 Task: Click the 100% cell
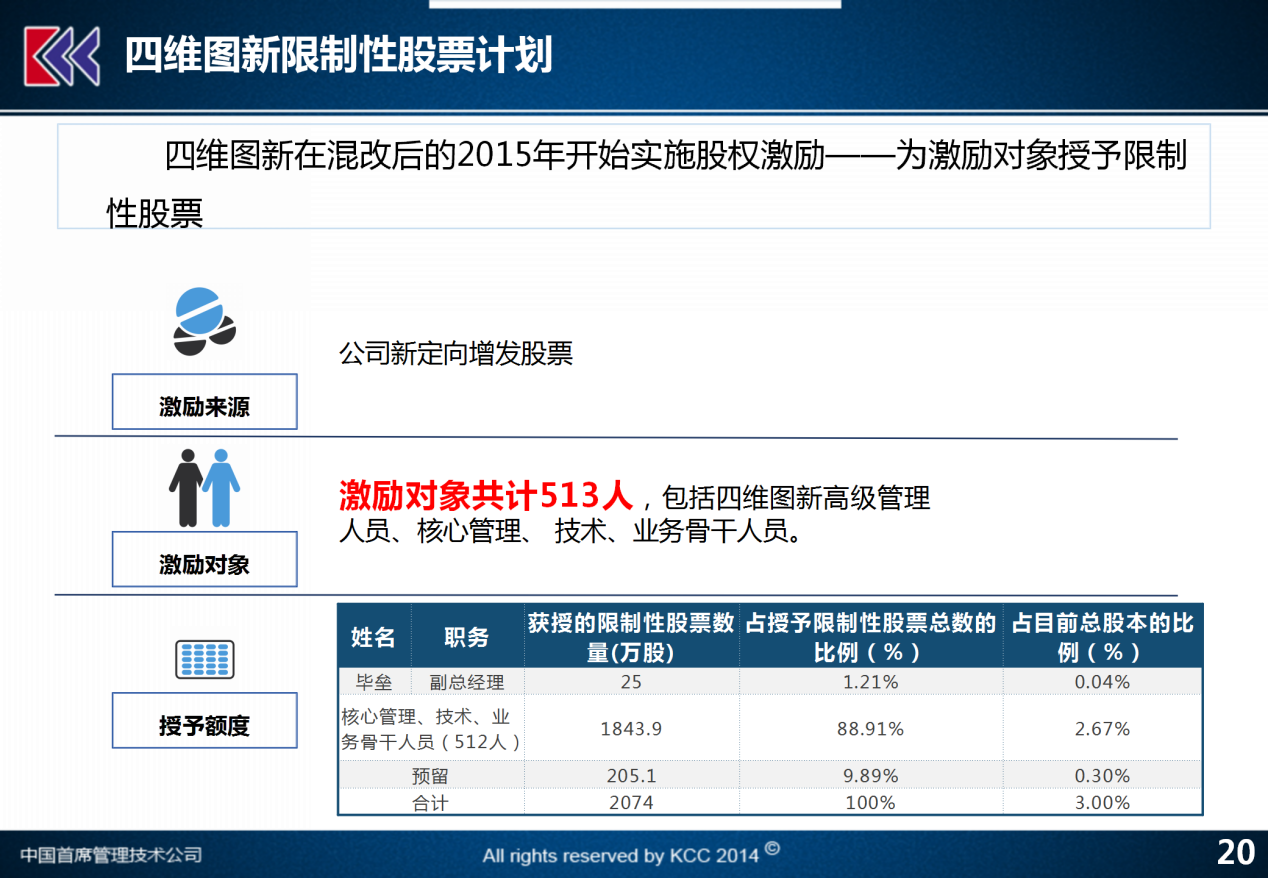coord(870,802)
